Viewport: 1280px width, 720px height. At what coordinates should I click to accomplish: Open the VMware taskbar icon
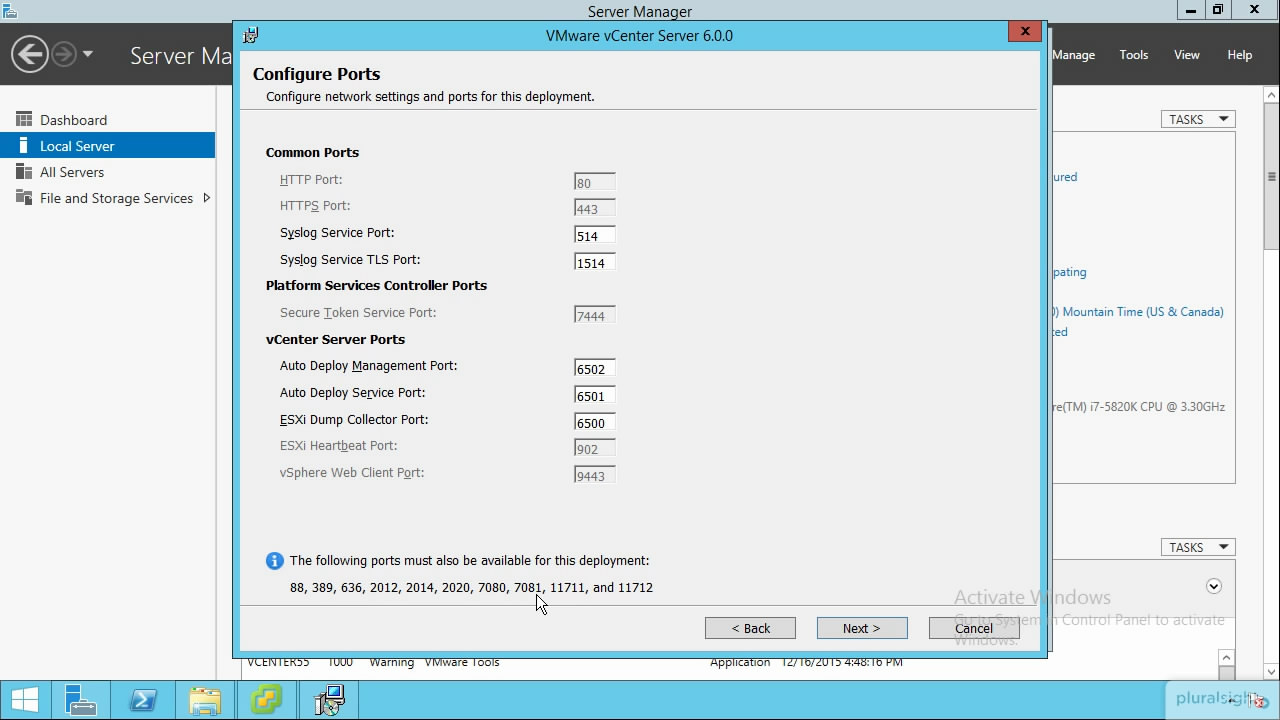coord(266,700)
